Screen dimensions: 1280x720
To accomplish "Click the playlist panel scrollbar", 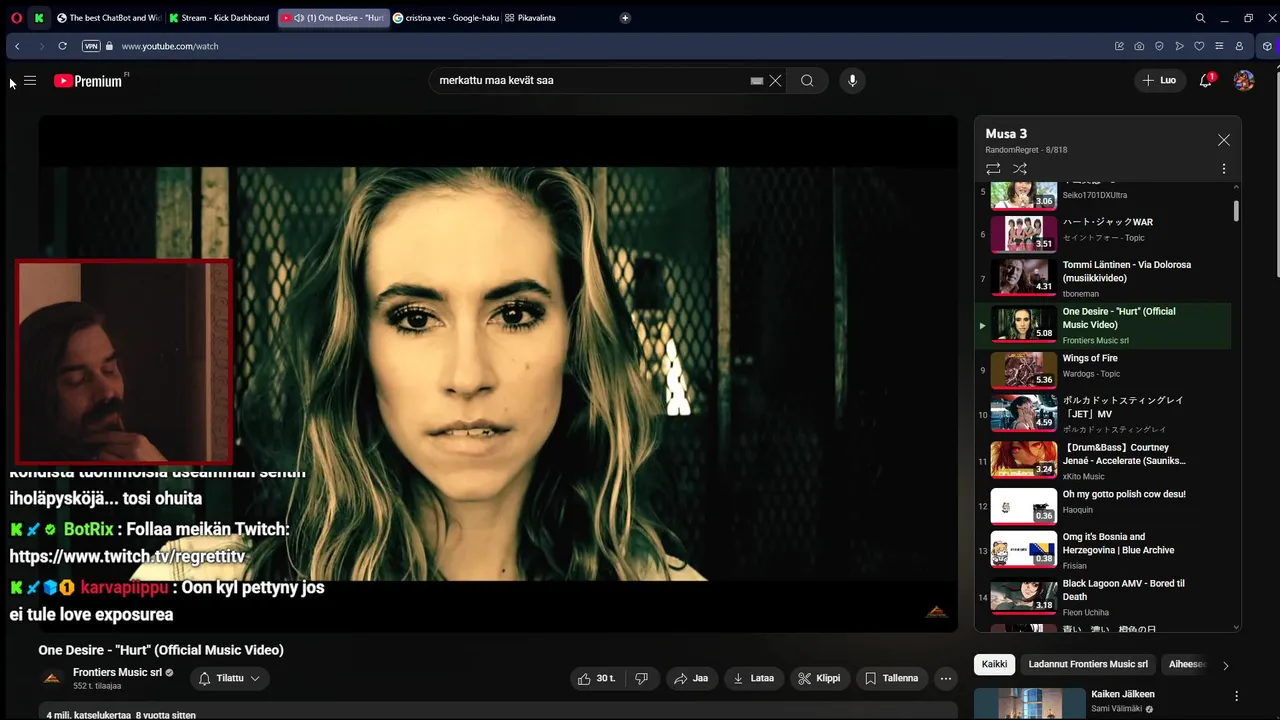I will tap(1237, 211).
